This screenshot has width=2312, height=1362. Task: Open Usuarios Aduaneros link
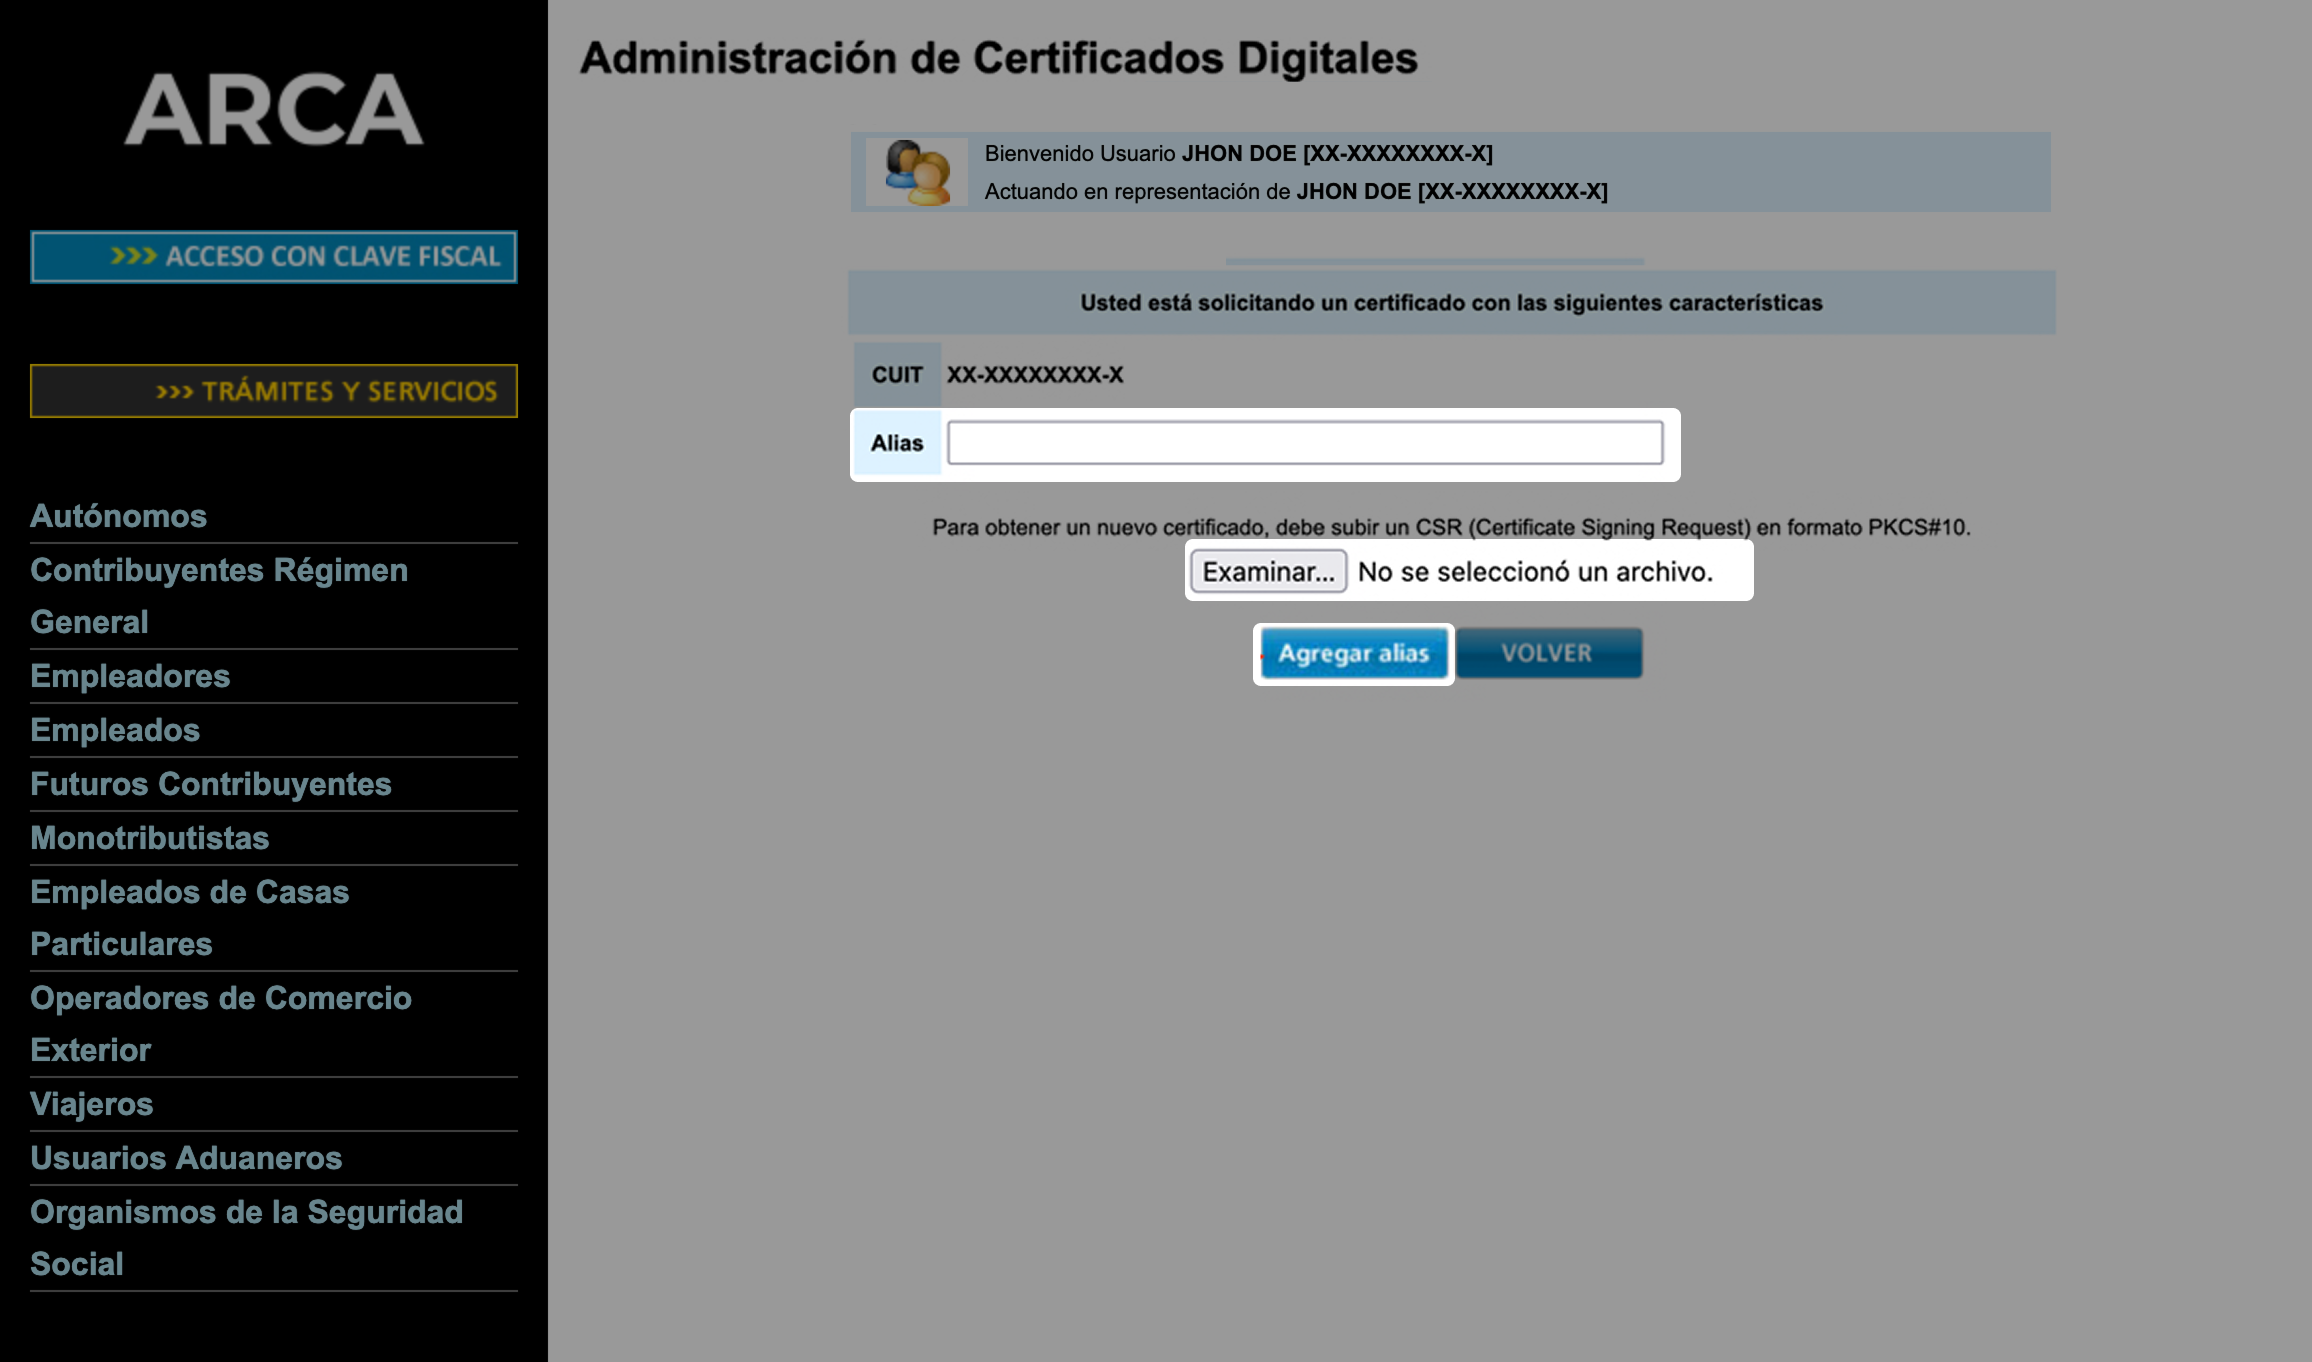pos(186,1158)
